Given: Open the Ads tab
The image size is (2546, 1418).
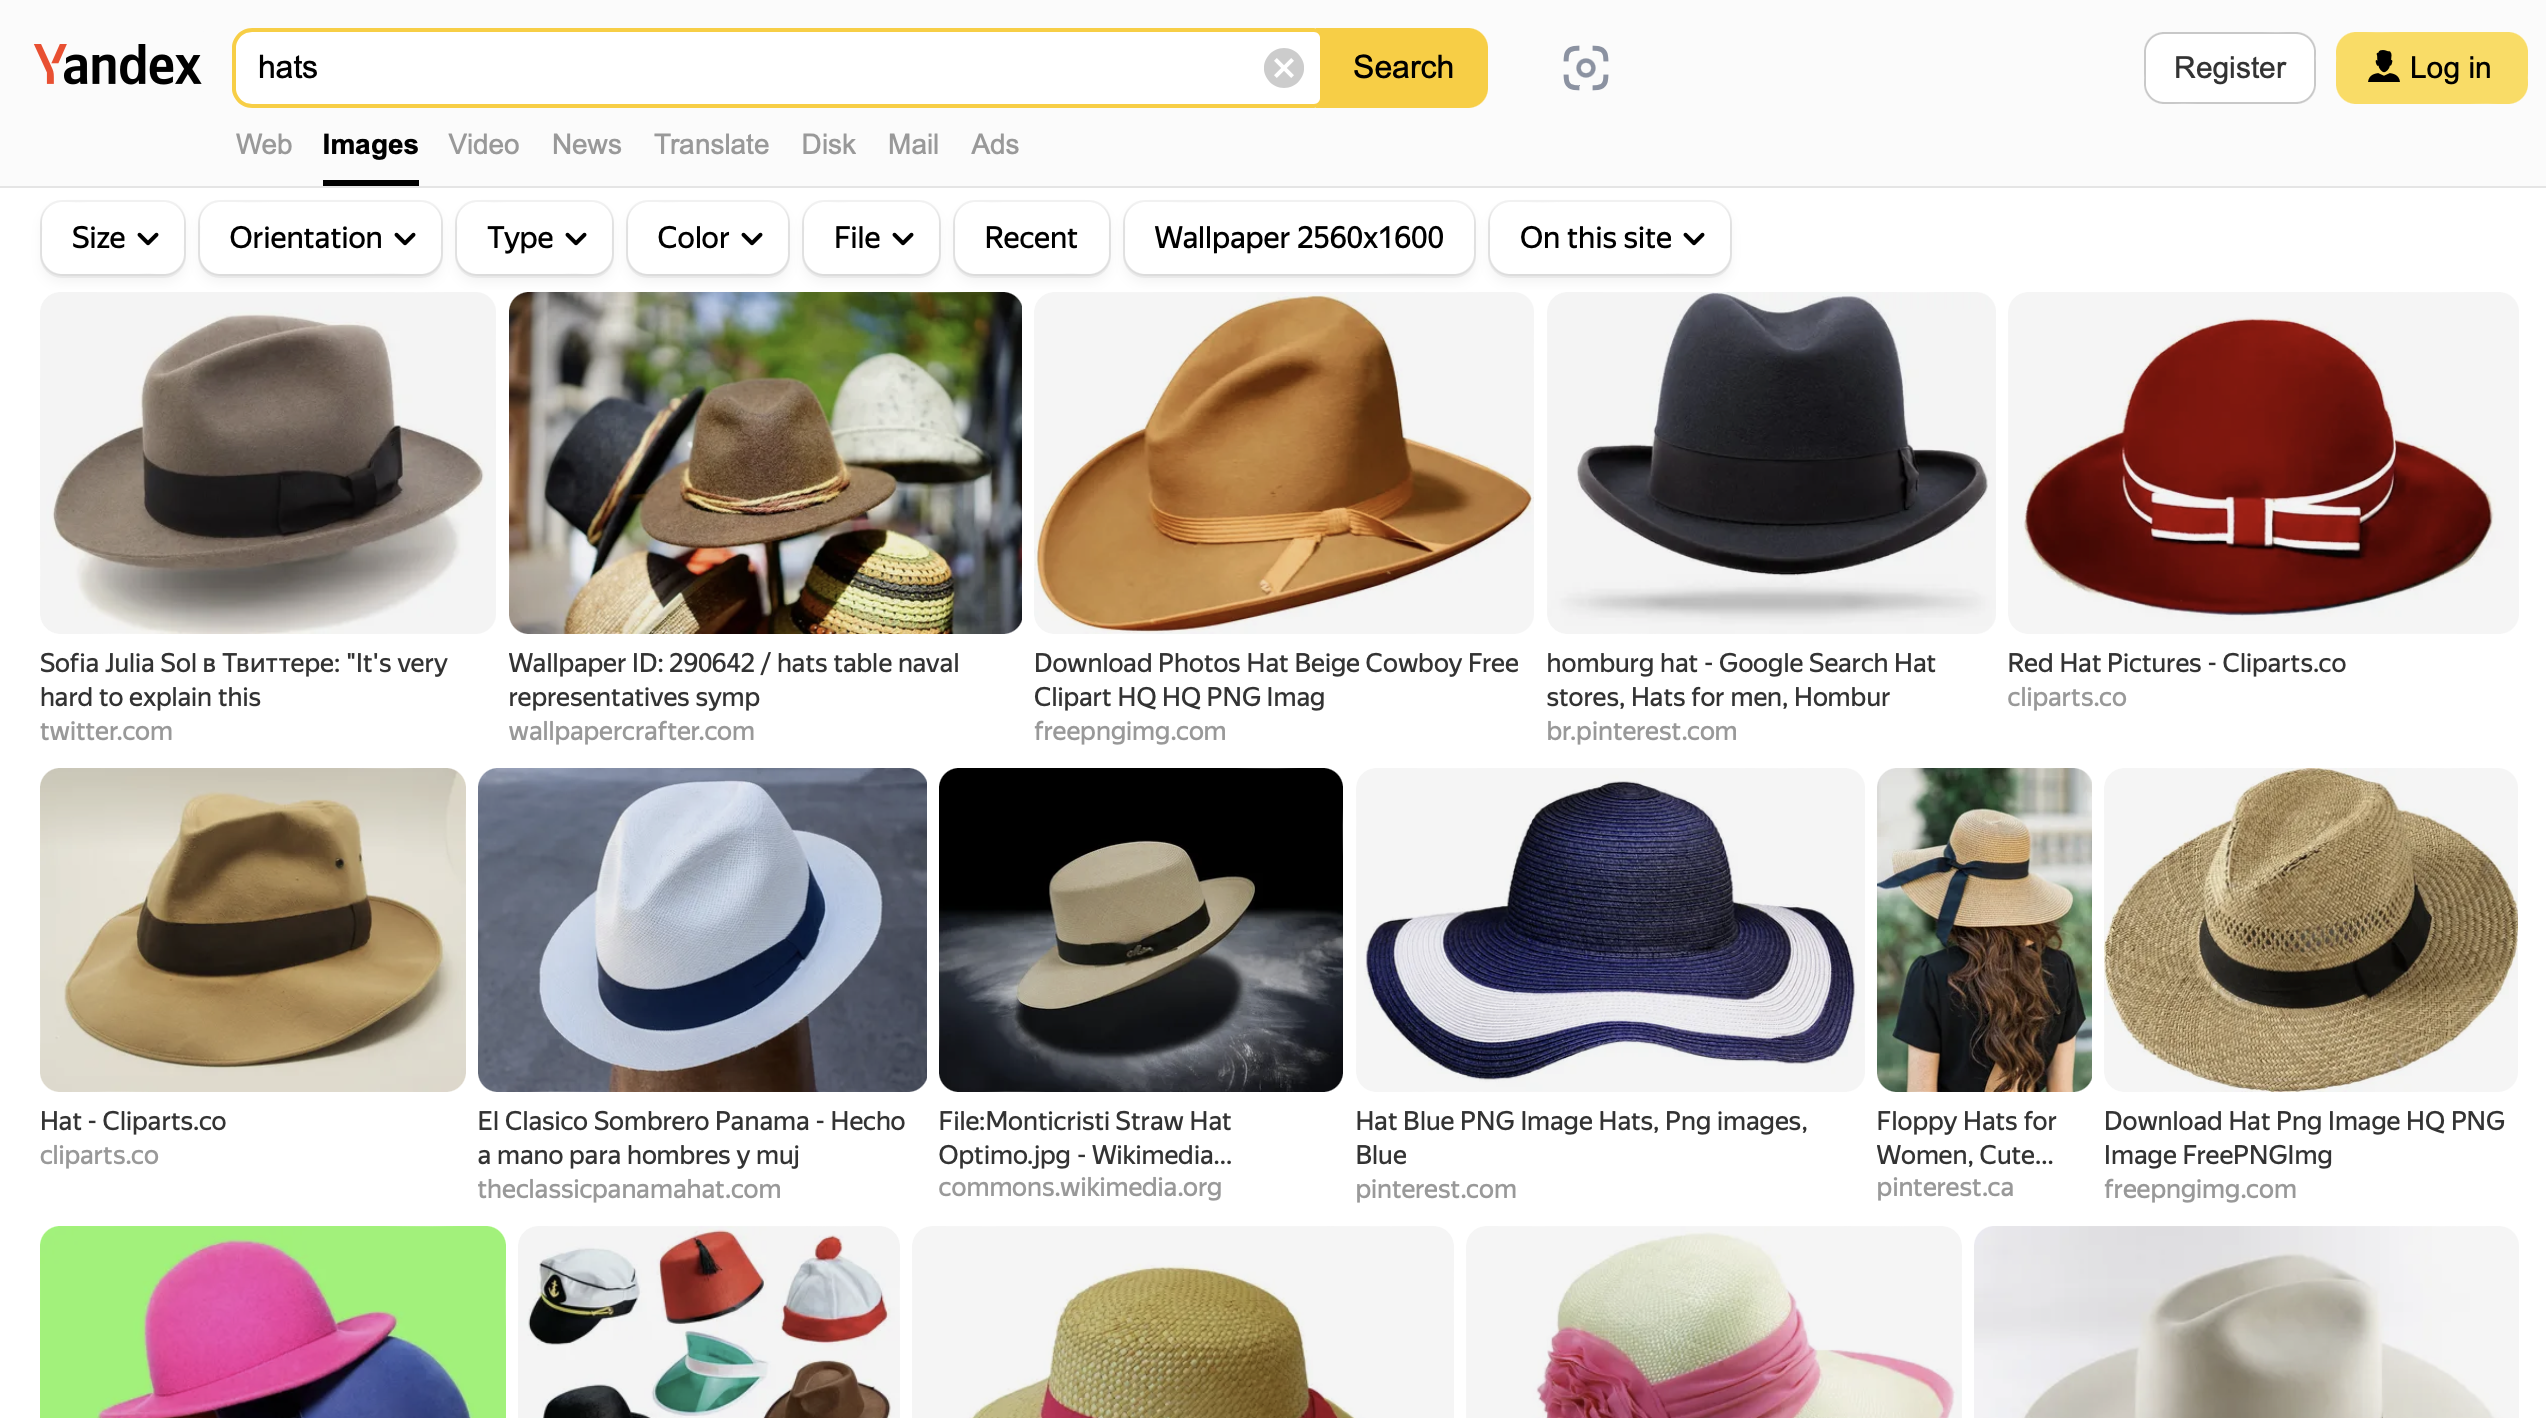Looking at the screenshot, I should click(995, 144).
